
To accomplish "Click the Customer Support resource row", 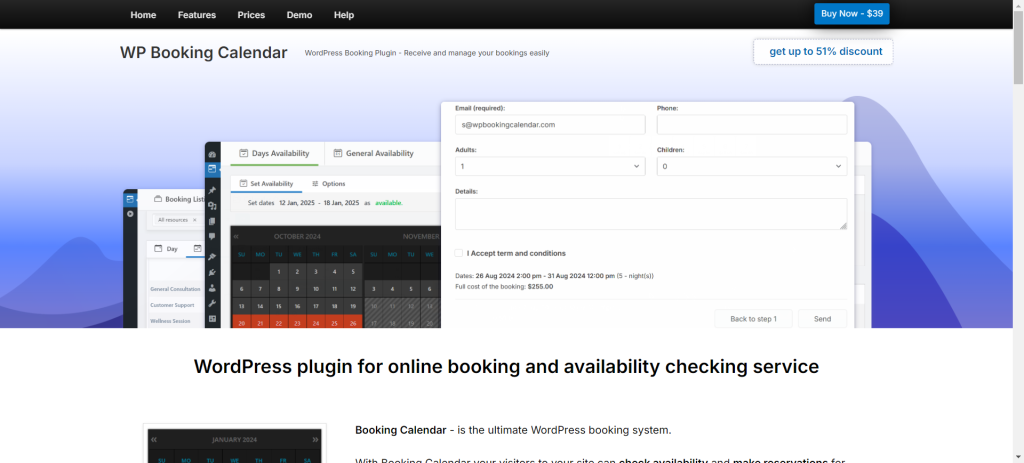I will [174, 305].
